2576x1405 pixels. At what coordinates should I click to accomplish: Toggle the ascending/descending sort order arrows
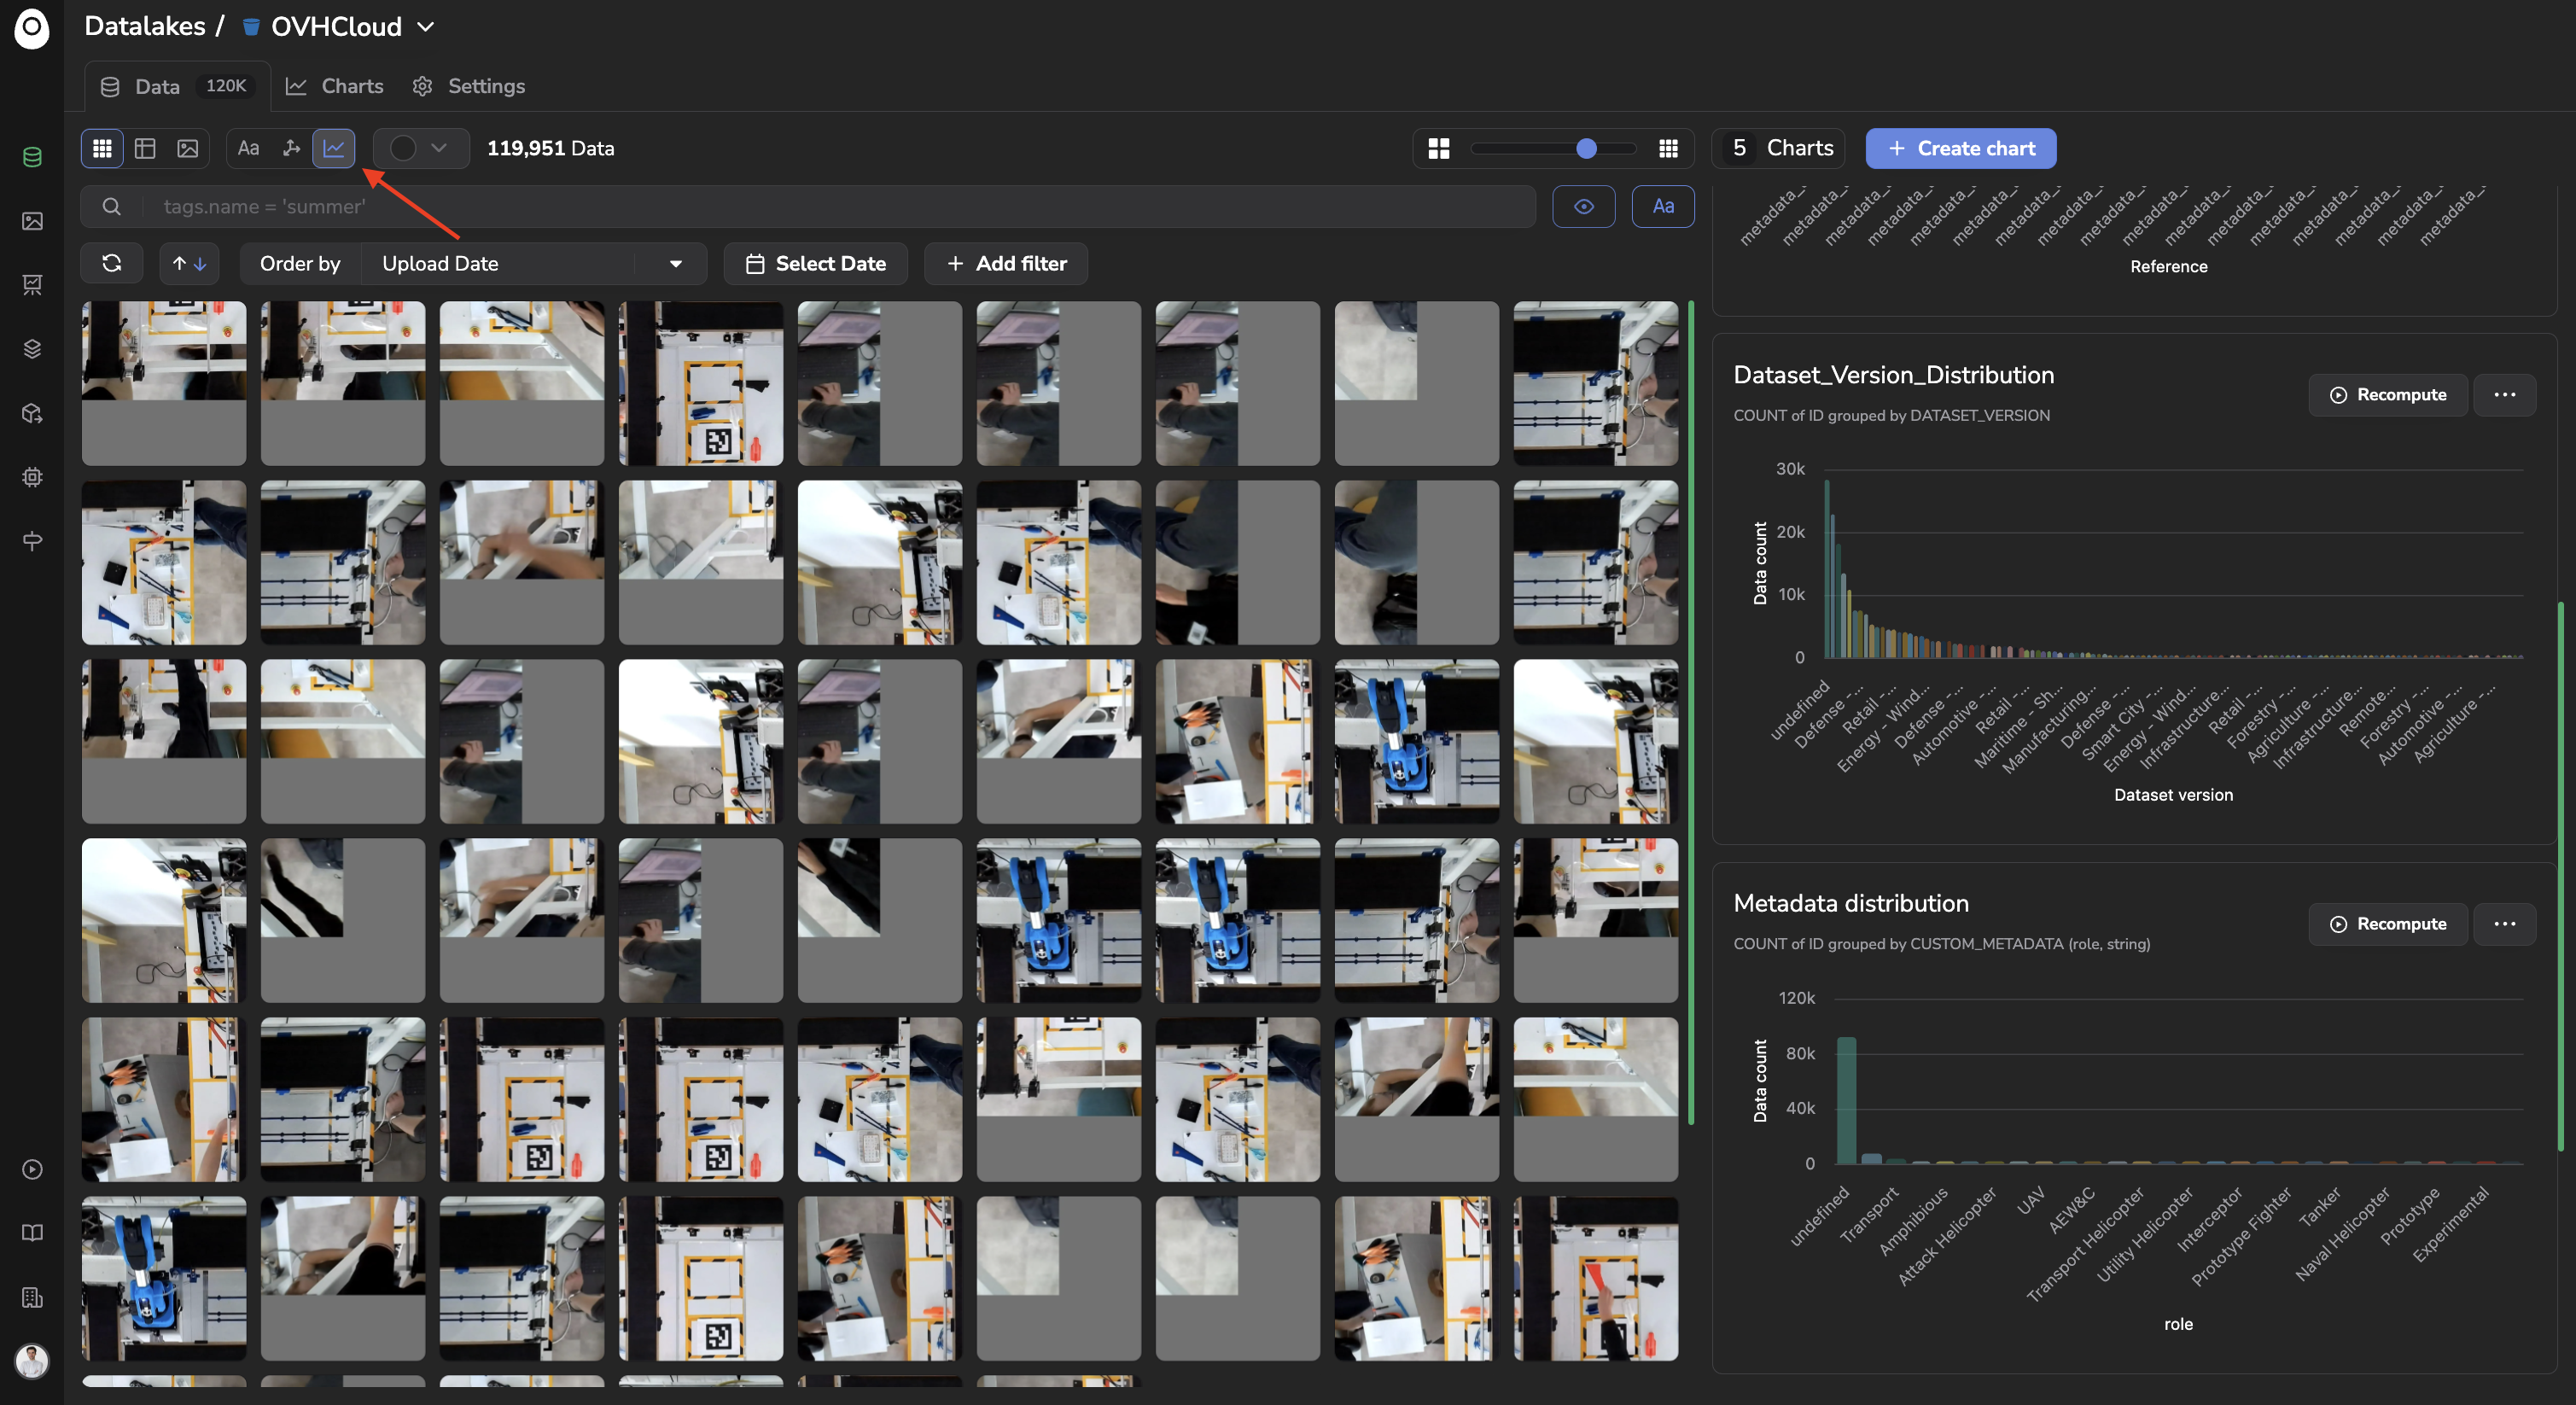pos(189,263)
